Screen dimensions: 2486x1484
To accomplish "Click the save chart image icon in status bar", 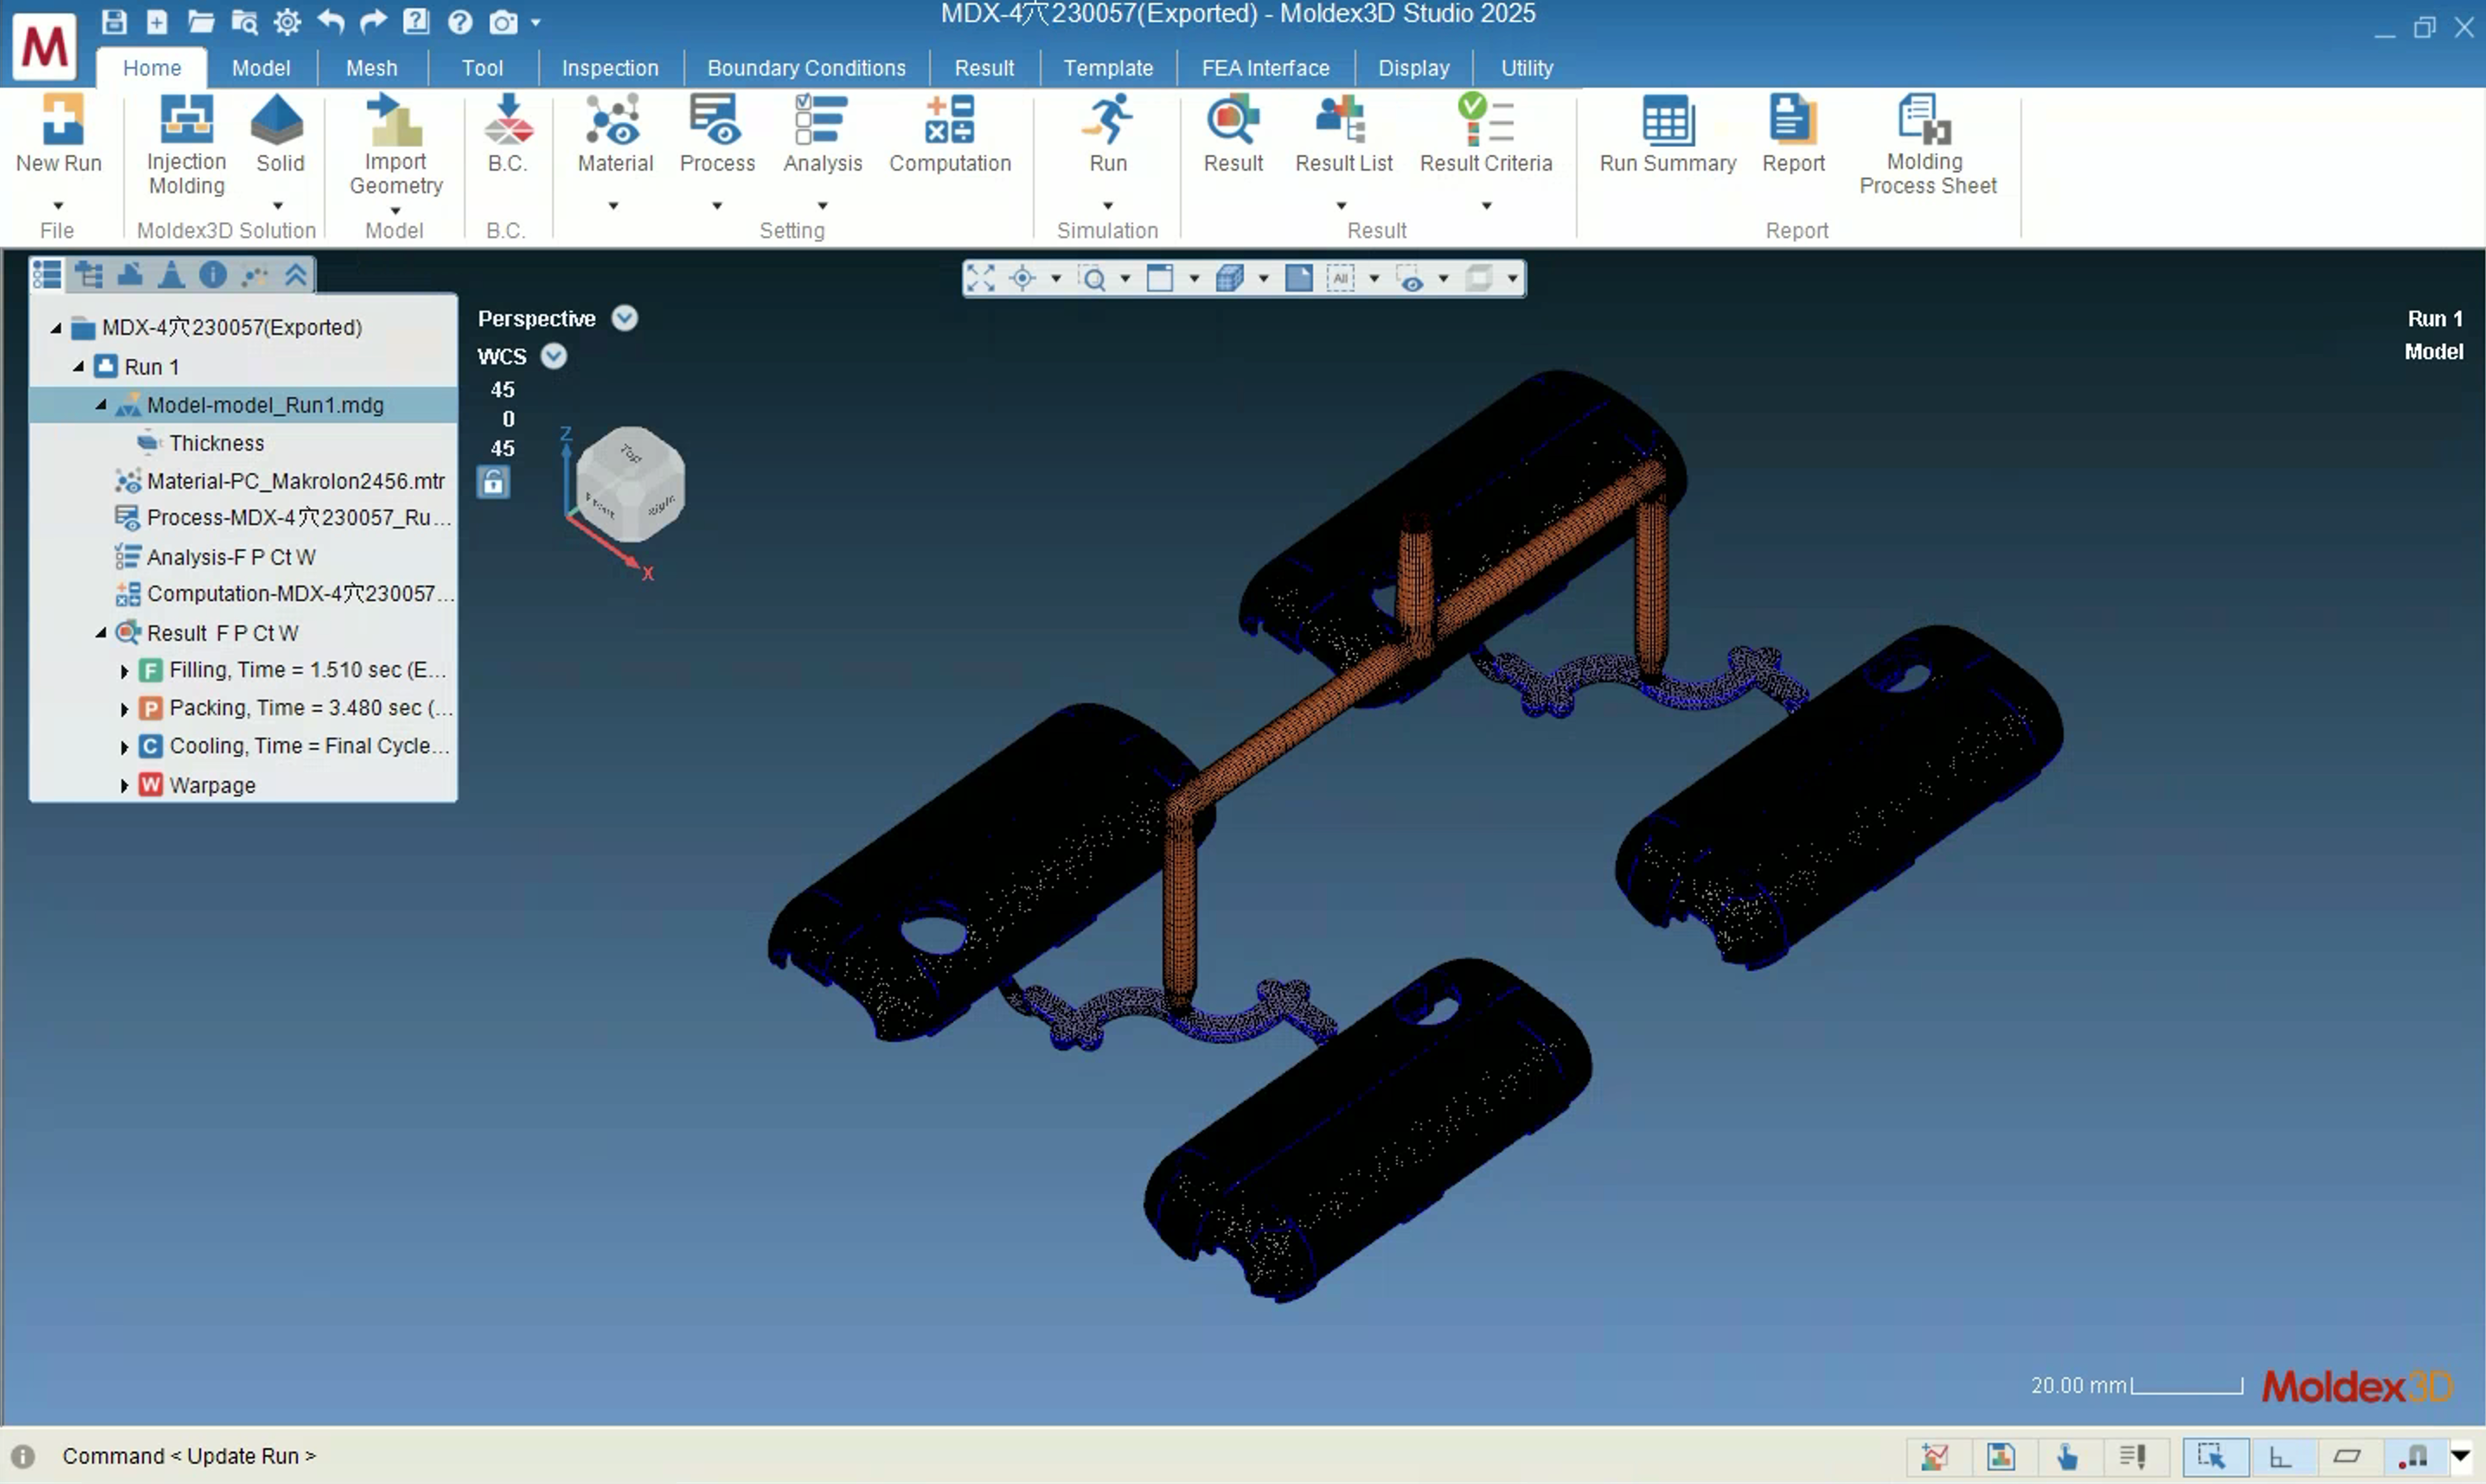I will tap(1999, 1457).
